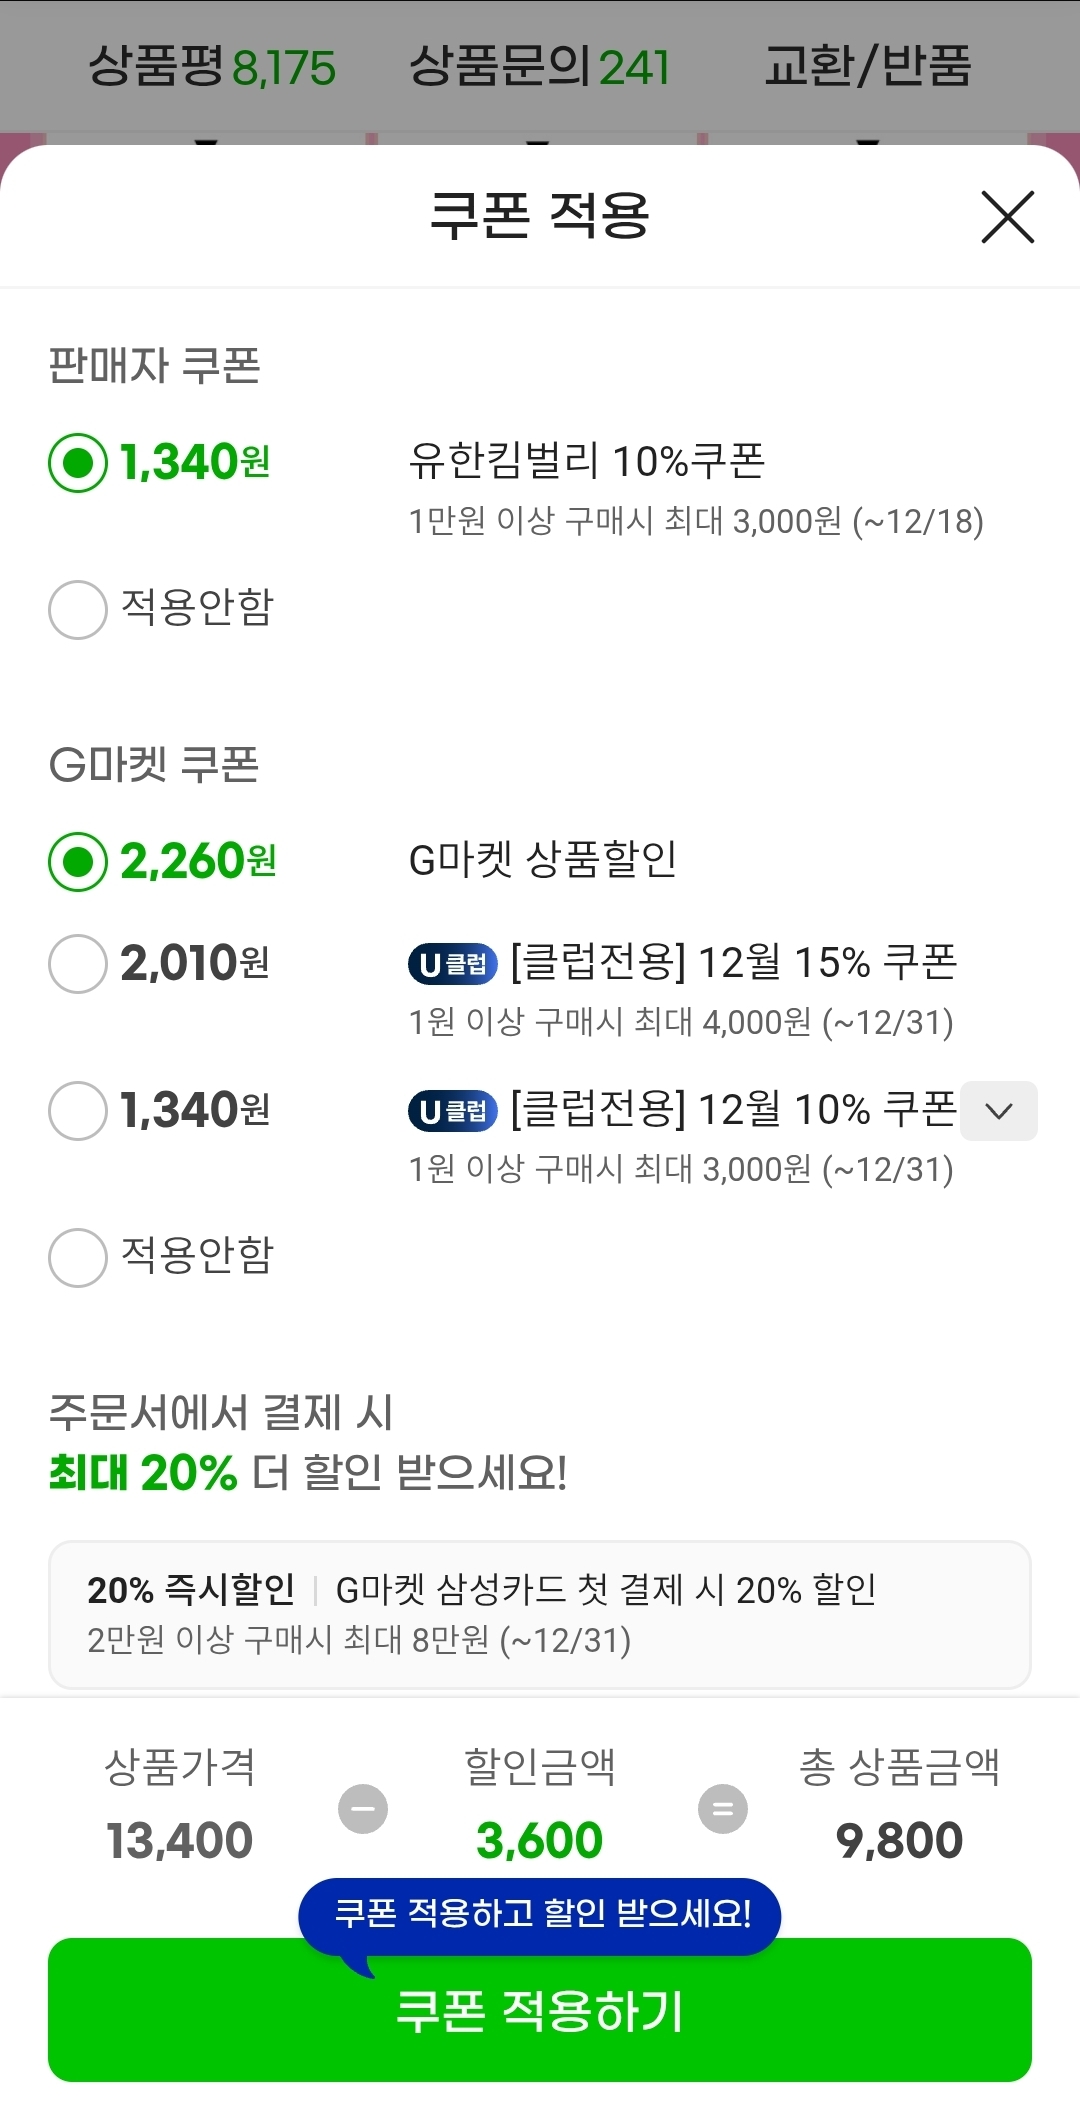Tap the 쿠폰 적용하고 할인 받으세요 tooltip
Viewport: 1080px width, 2106px height.
539,1914
